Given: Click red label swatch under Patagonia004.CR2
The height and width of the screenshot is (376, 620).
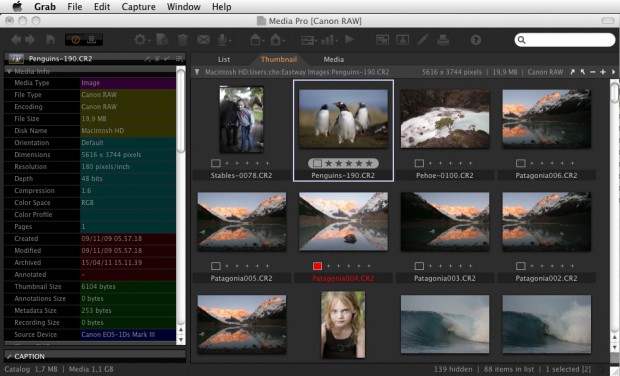Looking at the screenshot, I should (317, 266).
